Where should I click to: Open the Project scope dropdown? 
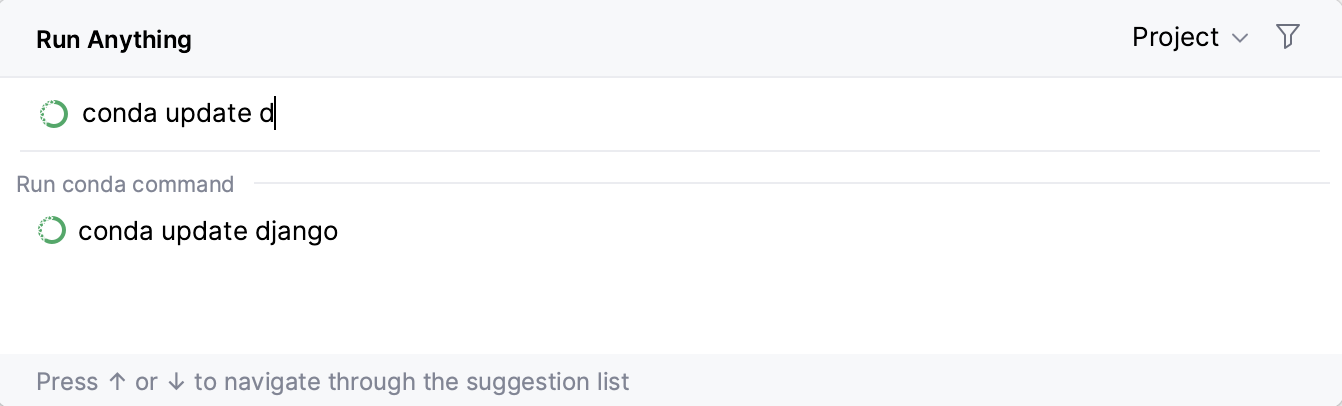click(1189, 37)
